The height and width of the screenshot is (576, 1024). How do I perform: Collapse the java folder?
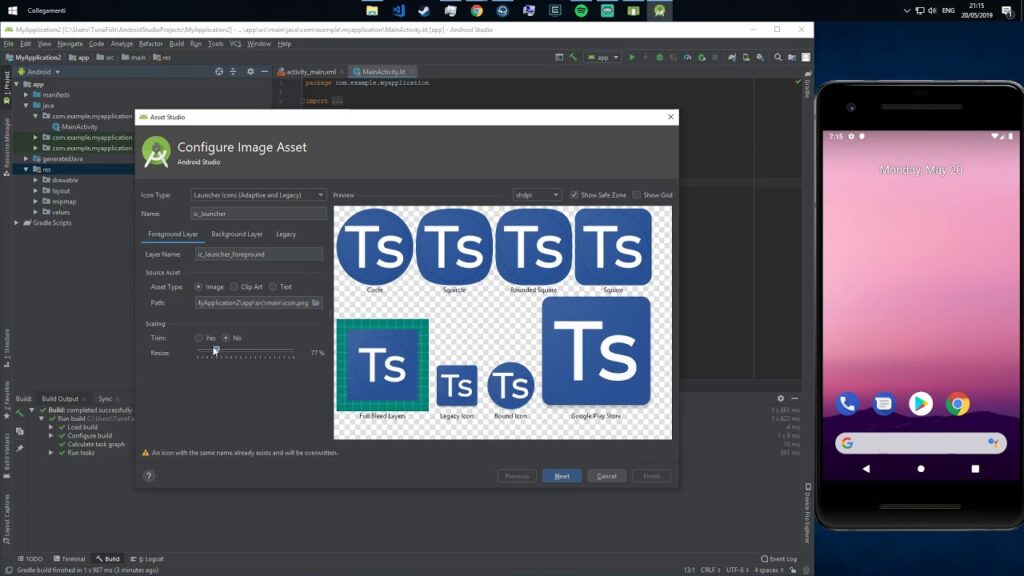click(26, 105)
